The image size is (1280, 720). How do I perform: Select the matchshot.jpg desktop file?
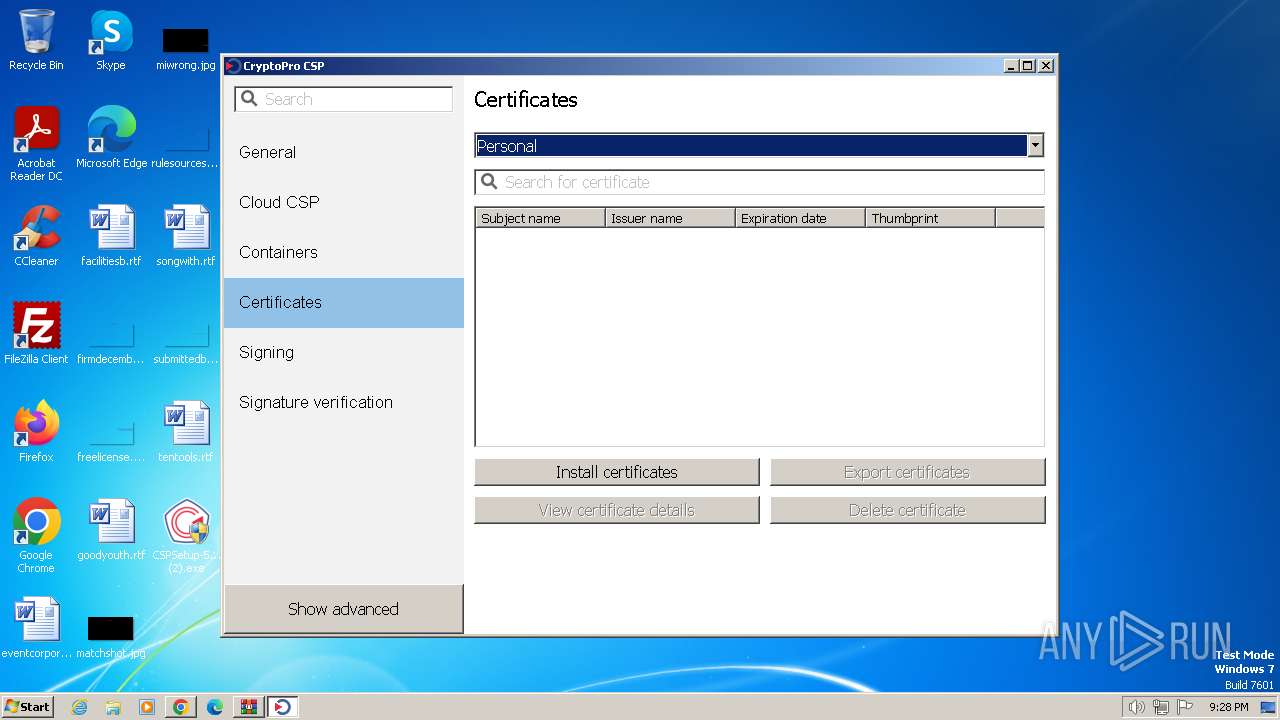[111, 636]
